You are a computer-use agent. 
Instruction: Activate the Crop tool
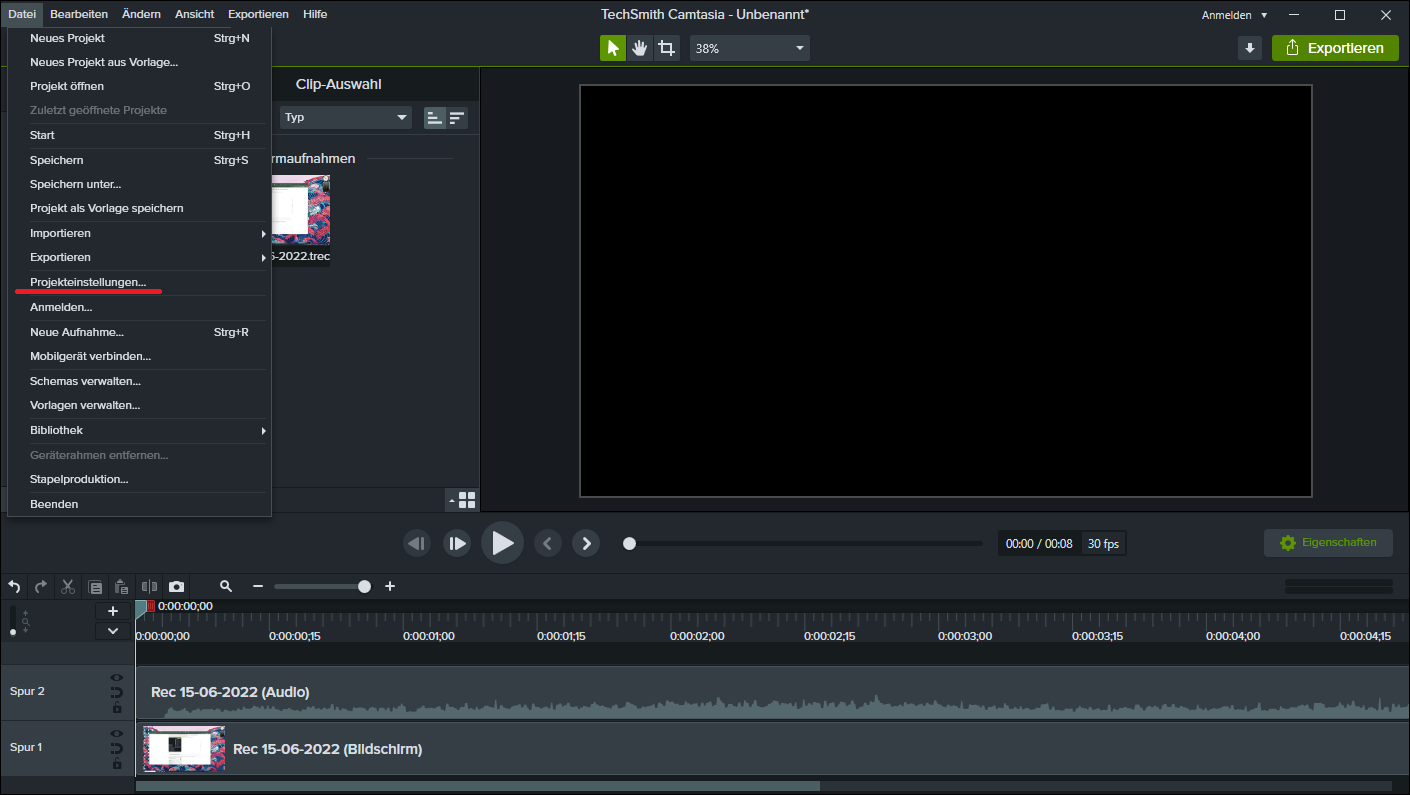(x=667, y=48)
